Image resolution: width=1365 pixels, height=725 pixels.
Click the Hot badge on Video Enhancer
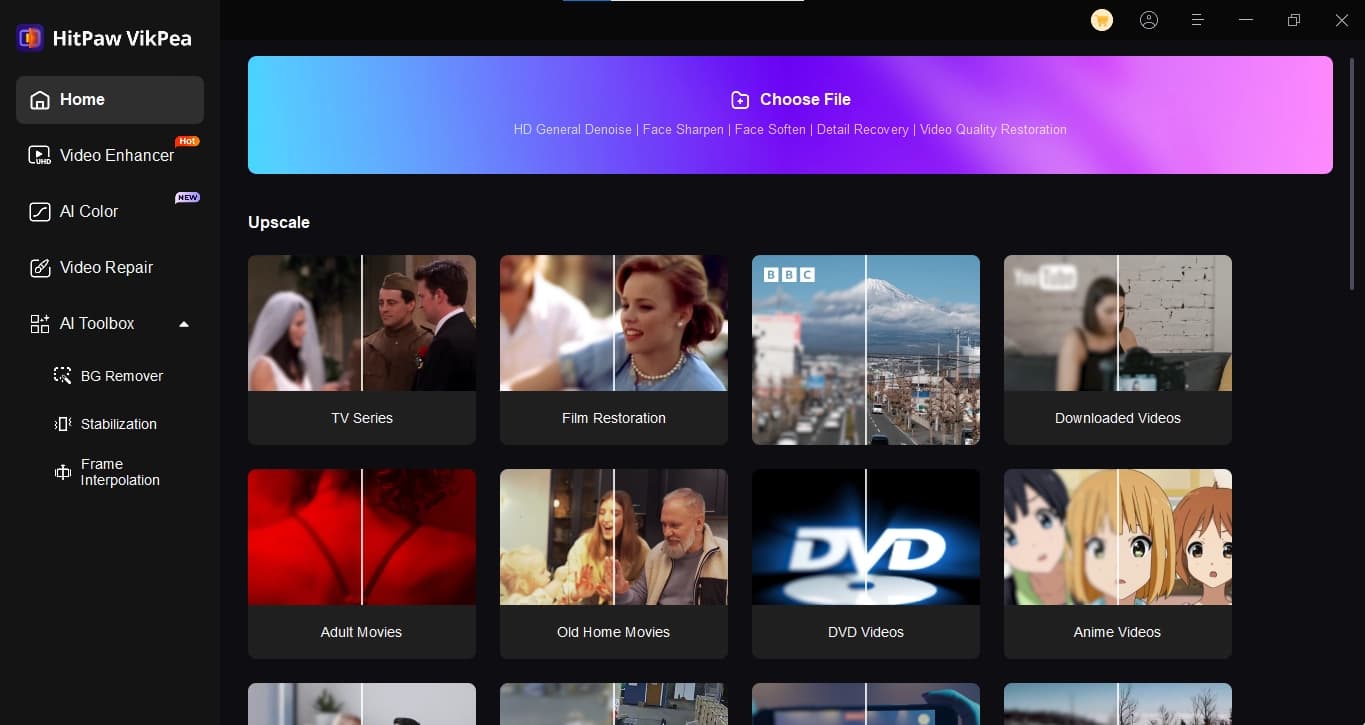(x=187, y=141)
